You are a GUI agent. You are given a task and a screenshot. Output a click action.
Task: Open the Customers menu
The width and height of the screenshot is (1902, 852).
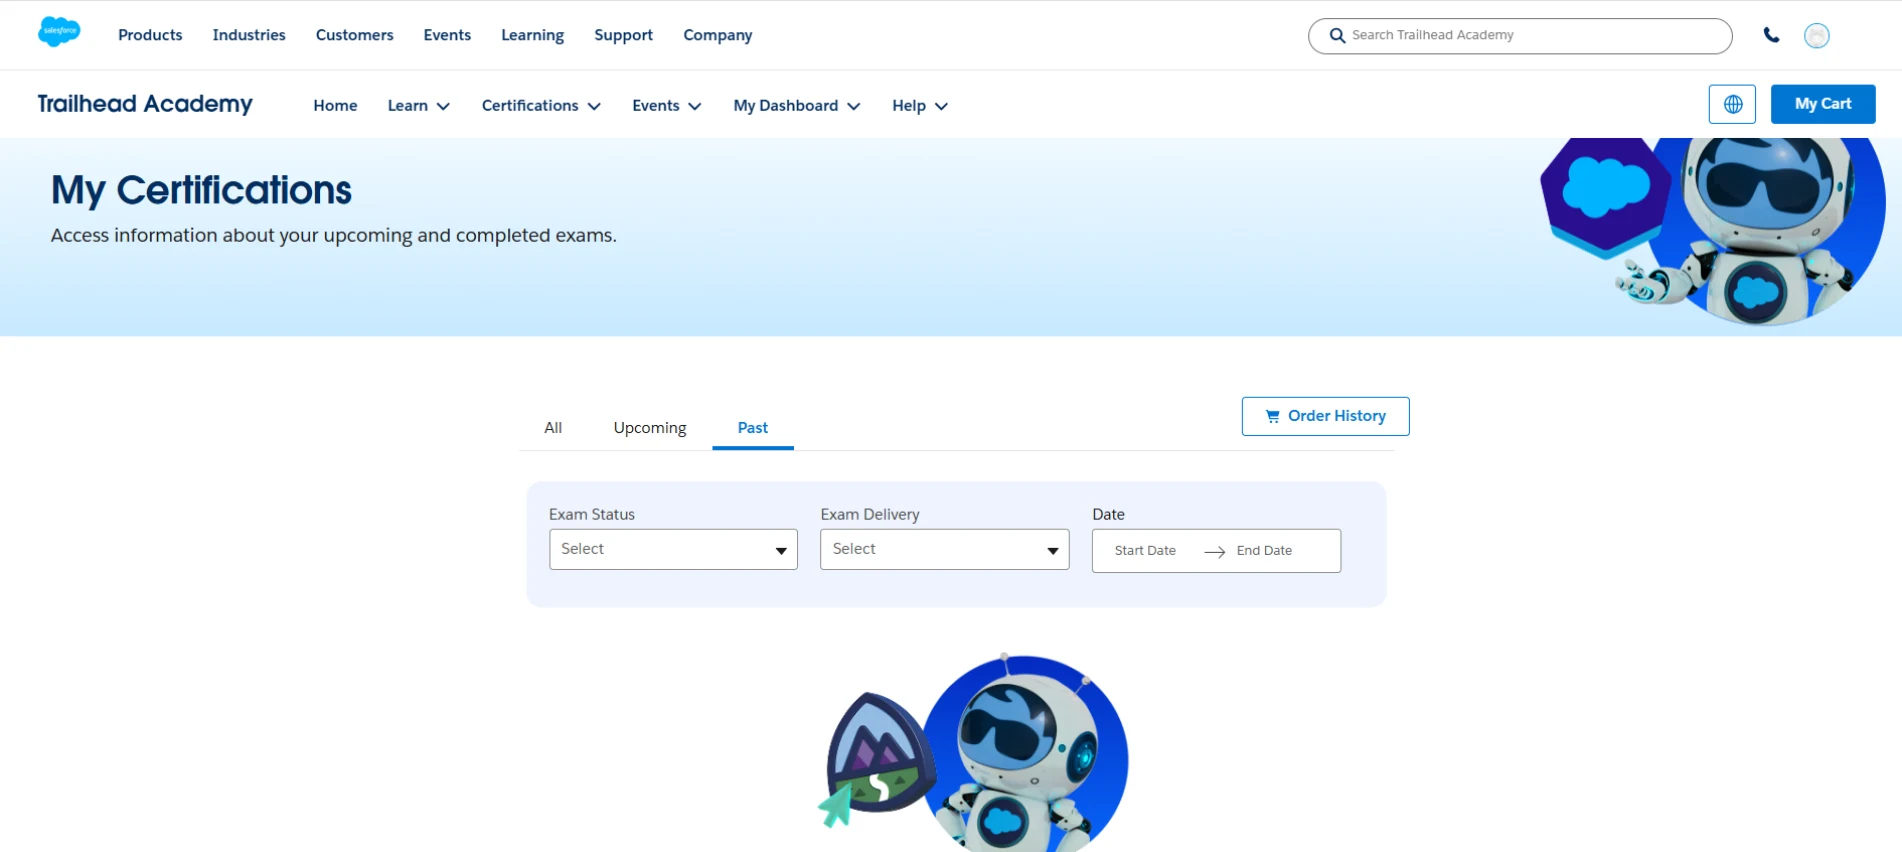355,35
